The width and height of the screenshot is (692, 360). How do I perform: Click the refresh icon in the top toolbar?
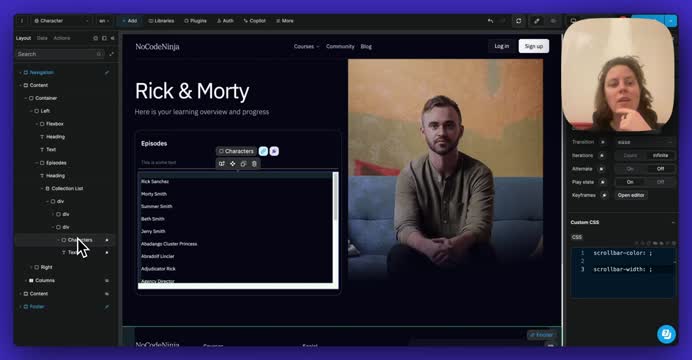(519, 21)
